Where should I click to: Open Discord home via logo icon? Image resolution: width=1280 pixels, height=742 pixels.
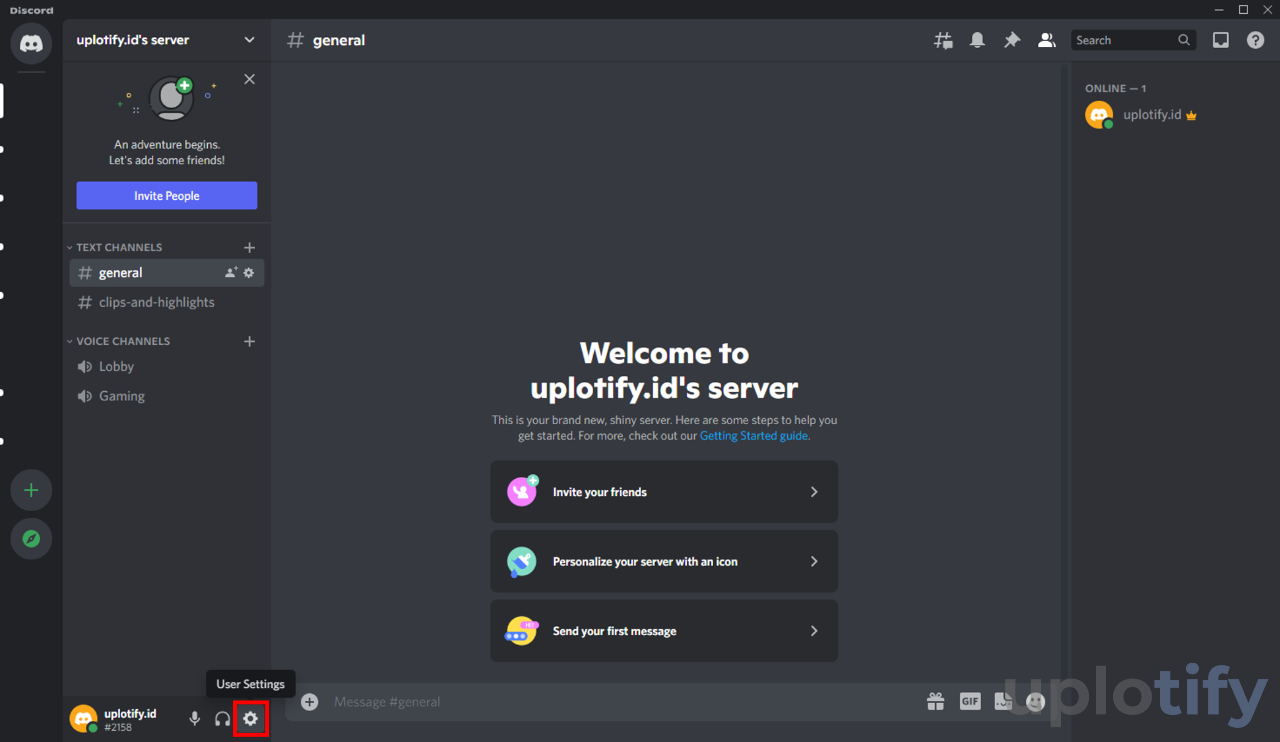31,44
